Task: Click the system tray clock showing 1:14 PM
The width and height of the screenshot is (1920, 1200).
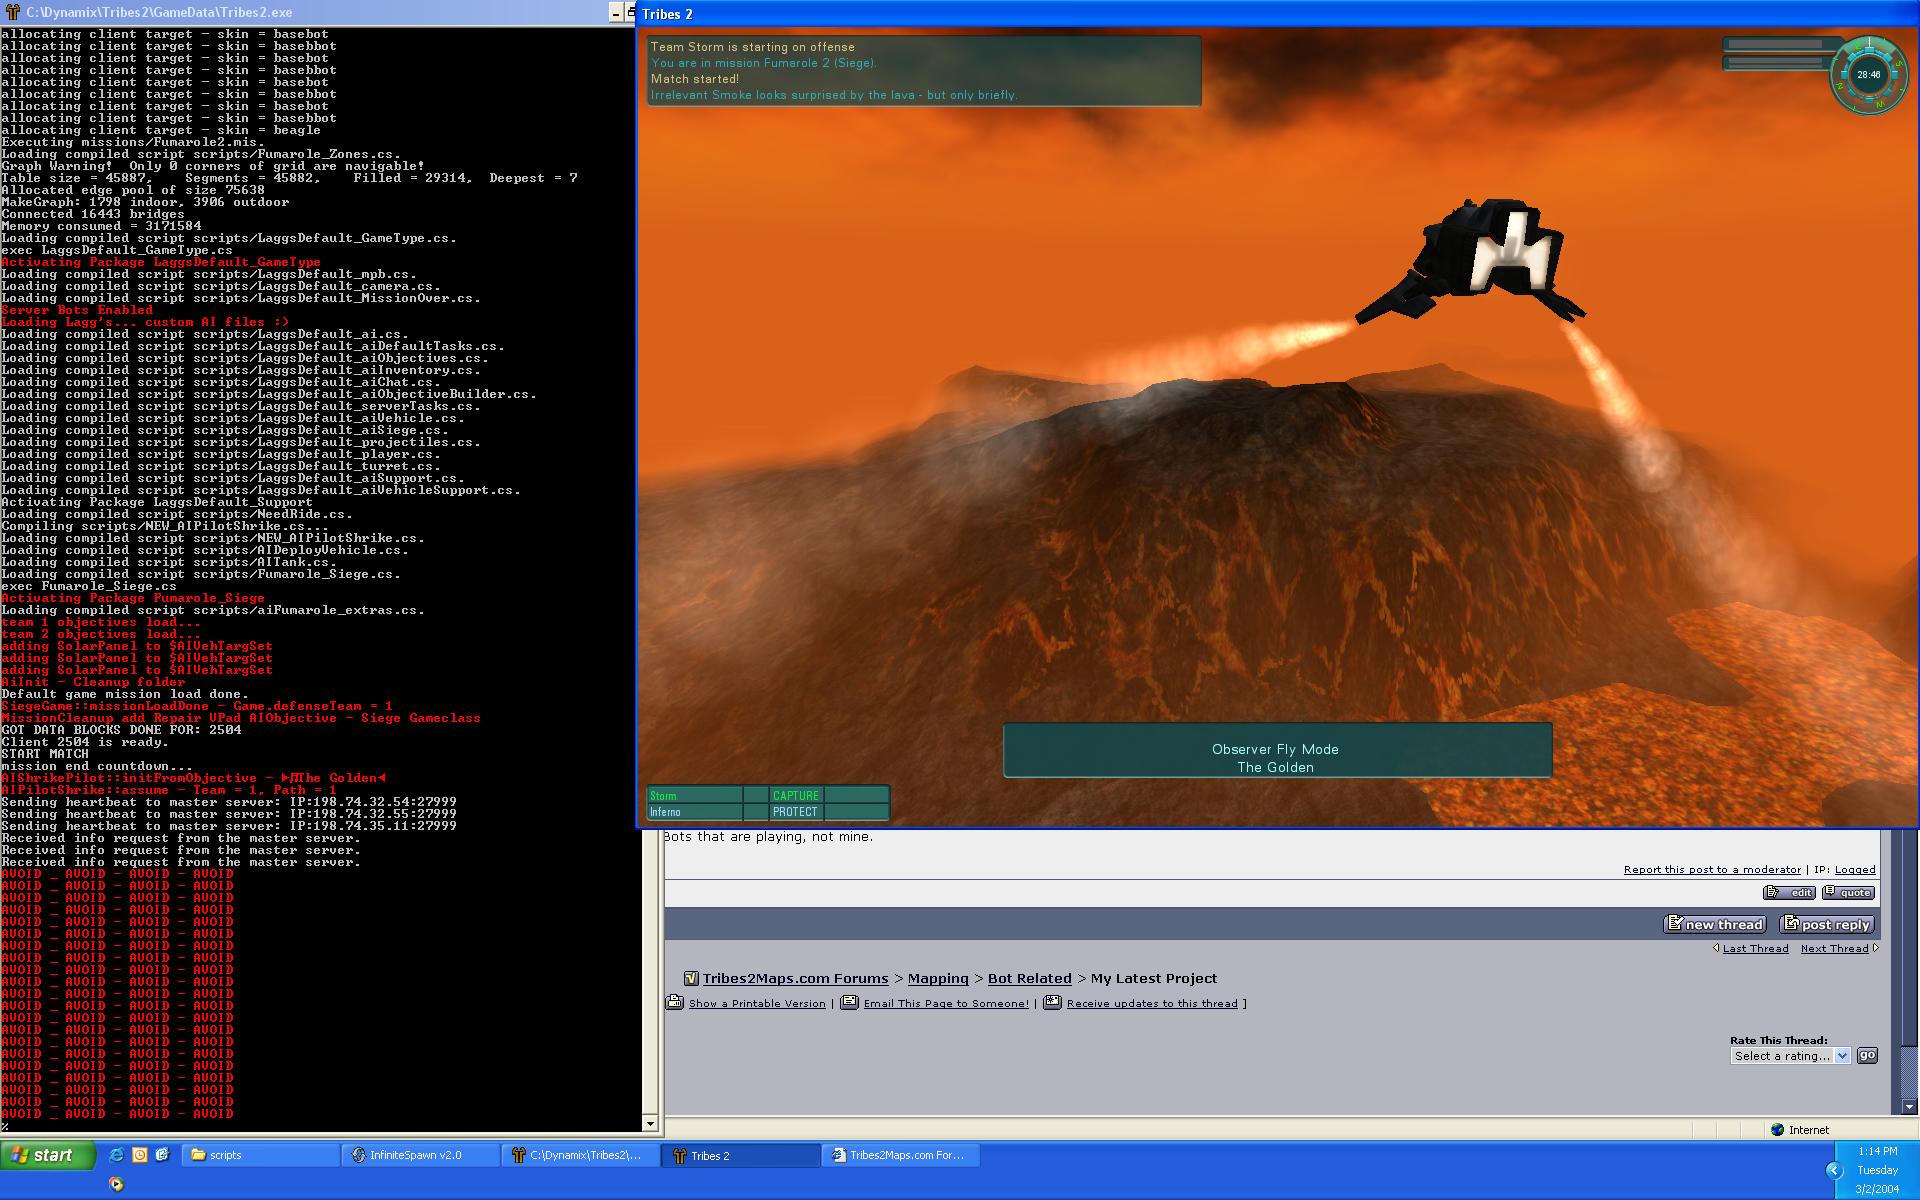Action: coord(1877,1151)
